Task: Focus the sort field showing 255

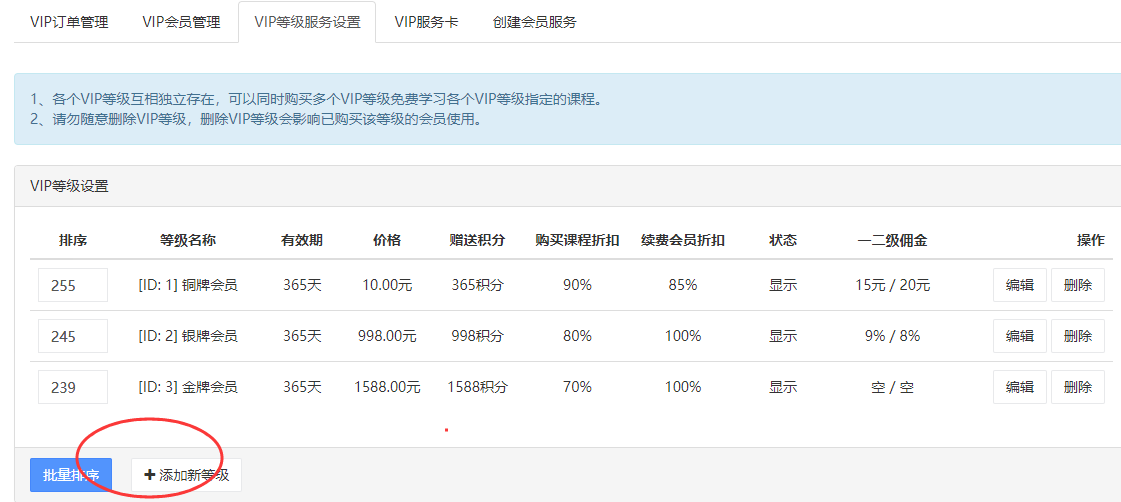Action: pos(73,285)
